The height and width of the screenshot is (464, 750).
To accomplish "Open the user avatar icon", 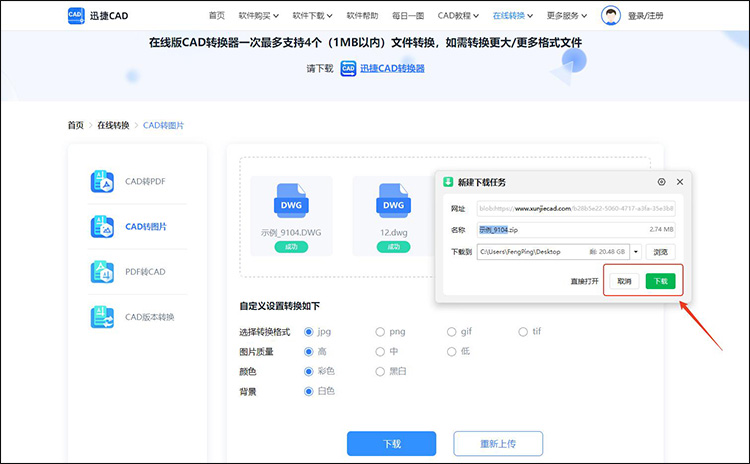I will [x=610, y=15].
